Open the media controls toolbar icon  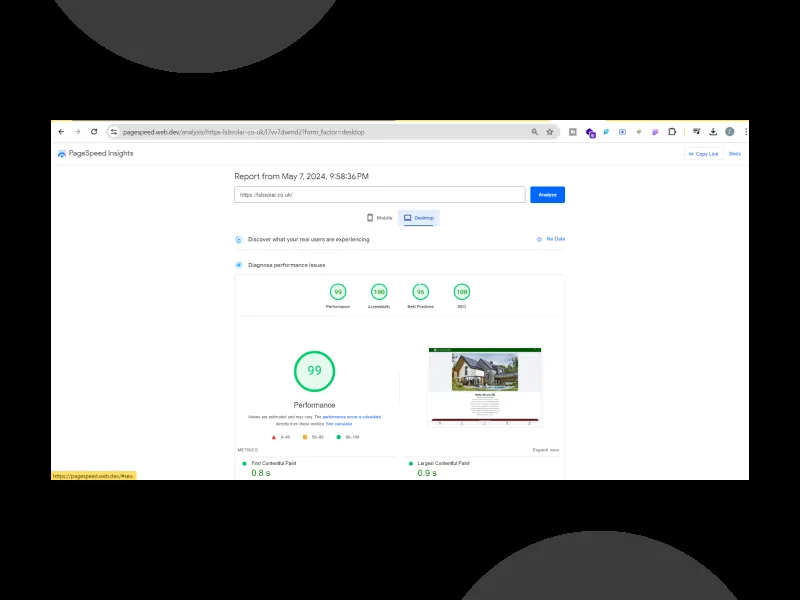[696, 132]
